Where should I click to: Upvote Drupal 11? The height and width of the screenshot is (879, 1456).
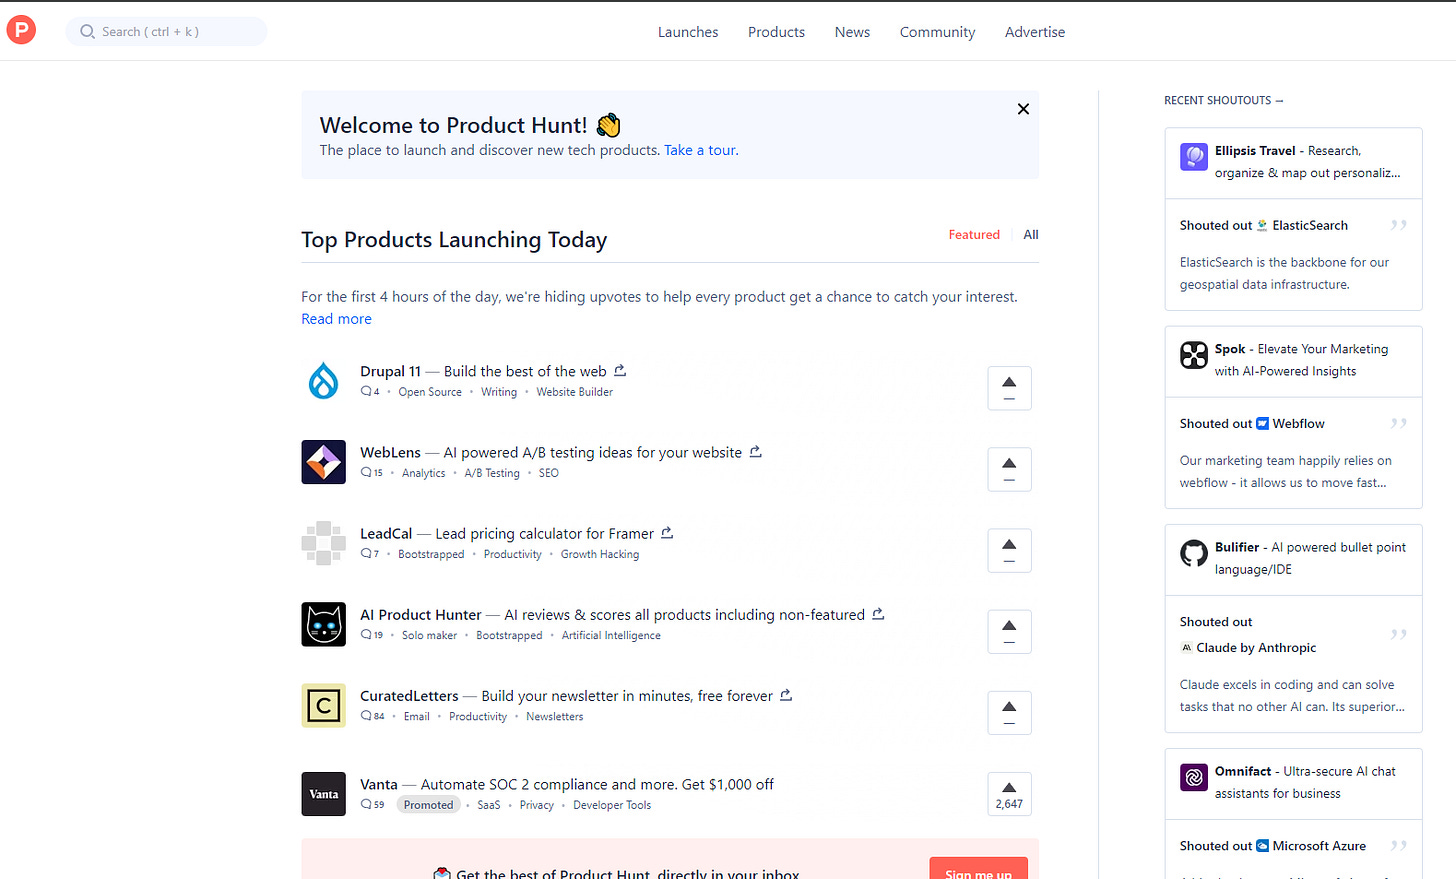click(x=1009, y=388)
